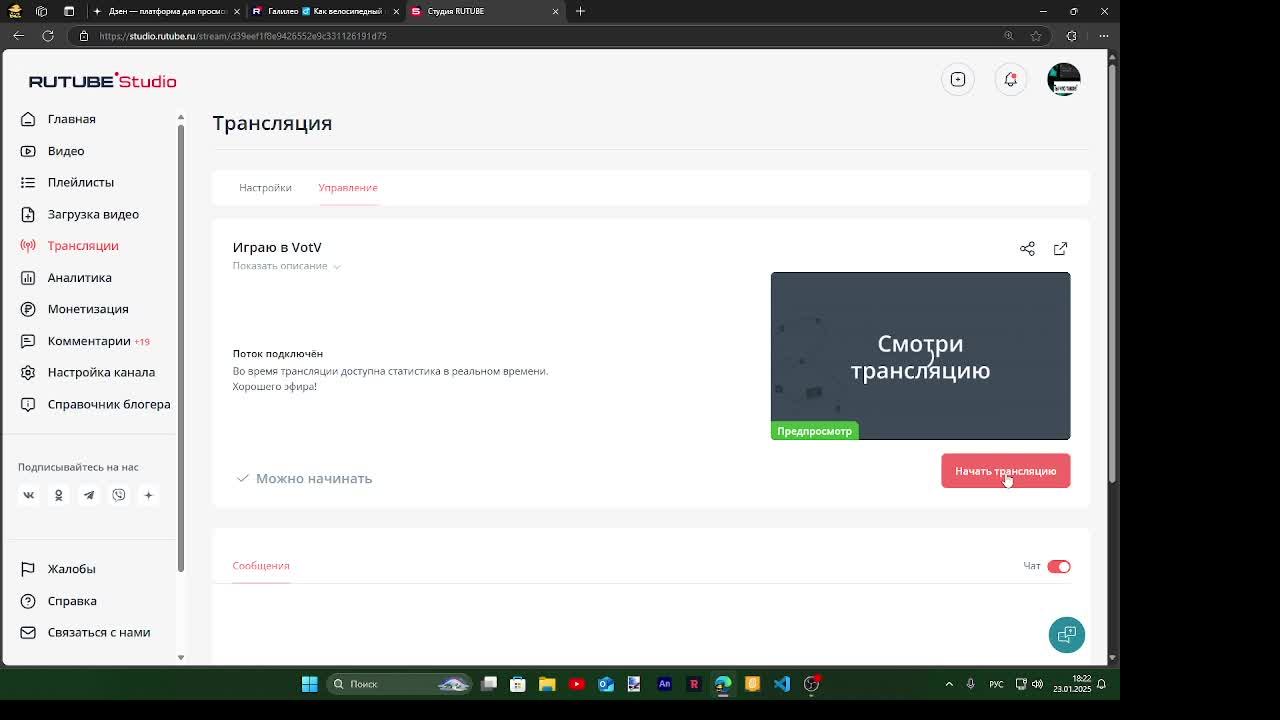Open Справочник блогера link
The image size is (1280, 720).
pyautogui.click(x=96, y=404)
